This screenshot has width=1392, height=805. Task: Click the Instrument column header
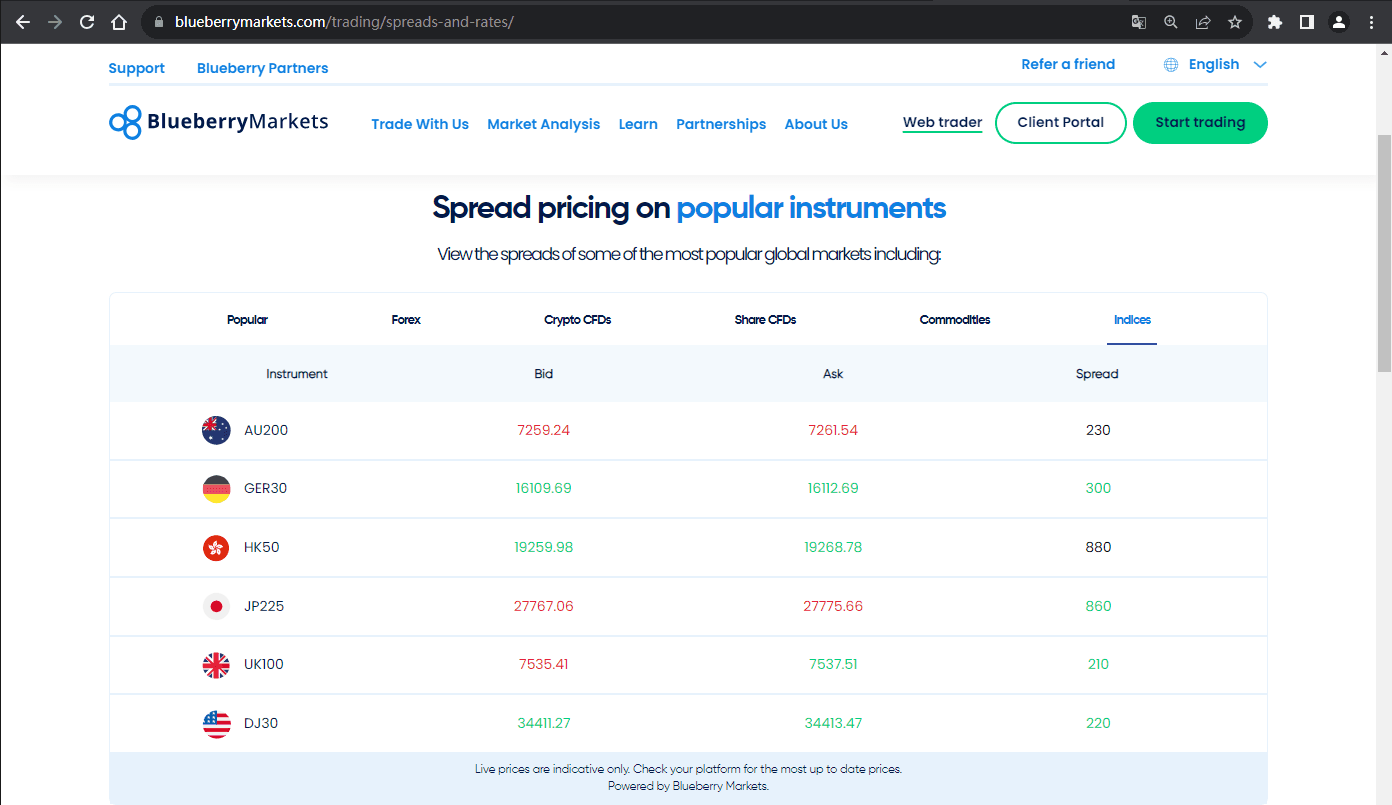297,374
